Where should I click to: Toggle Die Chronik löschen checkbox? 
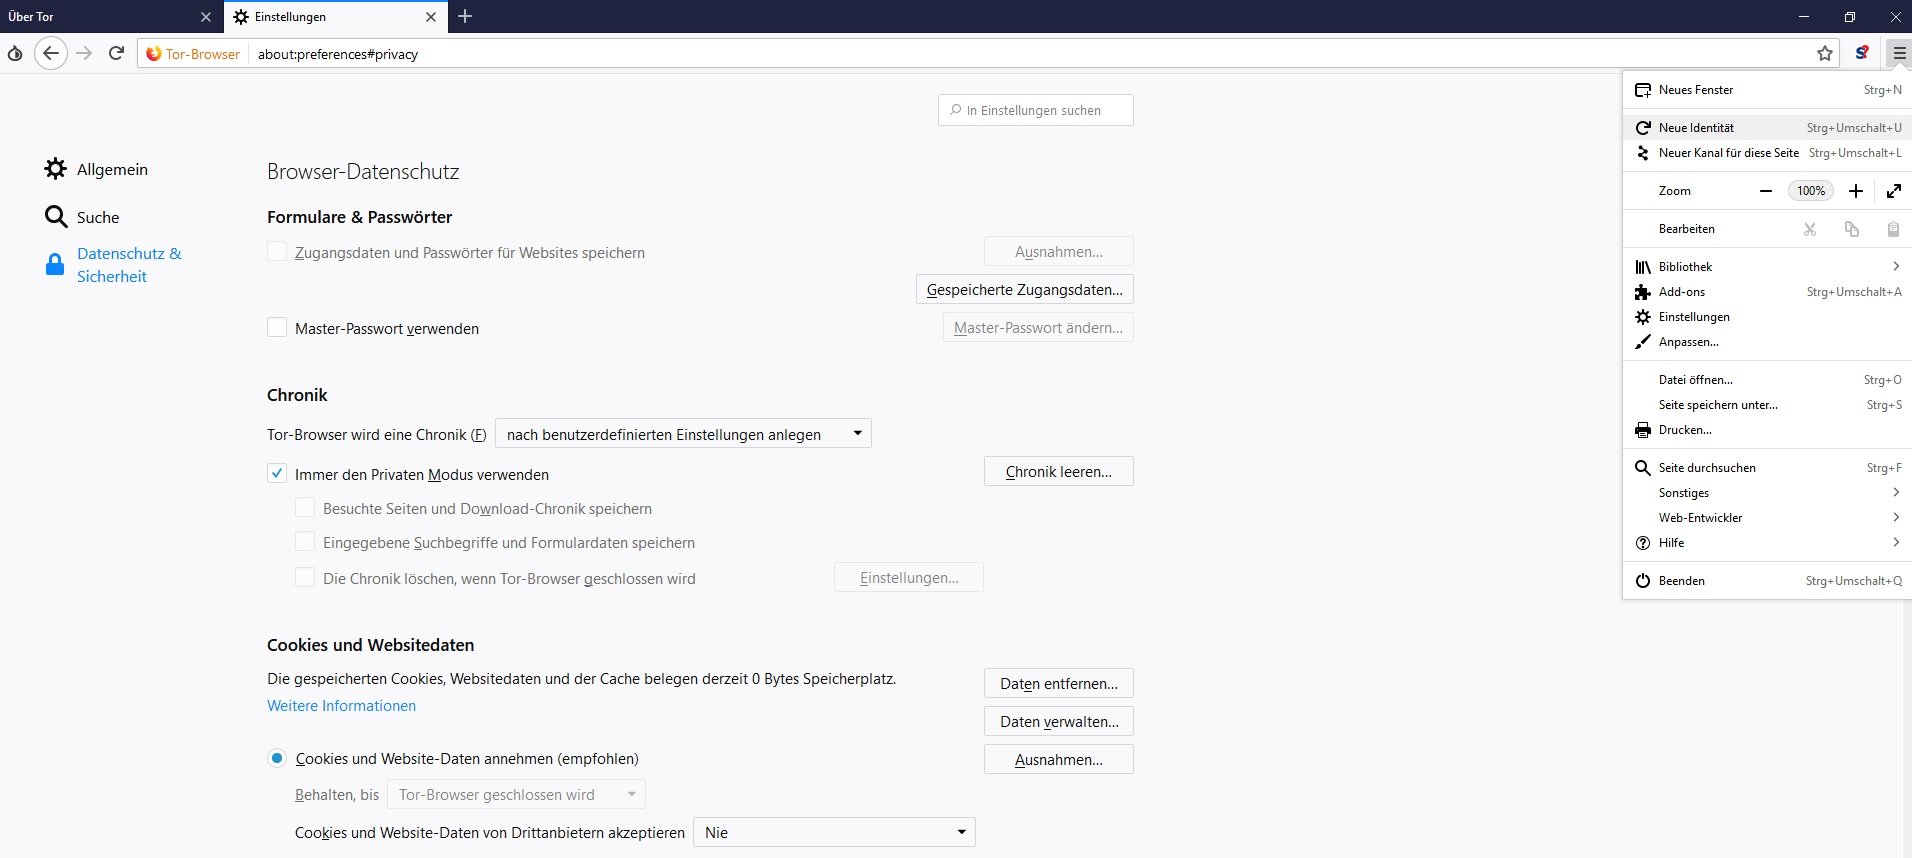(x=305, y=578)
